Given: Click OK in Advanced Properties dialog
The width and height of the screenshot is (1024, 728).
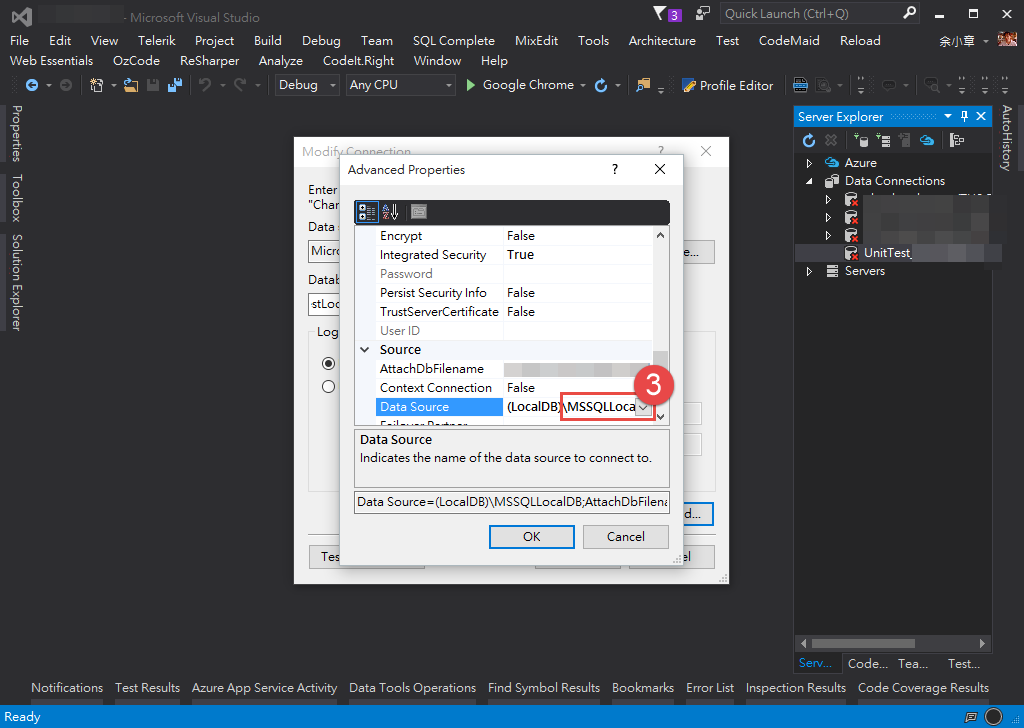Looking at the screenshot, I should (532, 537).
